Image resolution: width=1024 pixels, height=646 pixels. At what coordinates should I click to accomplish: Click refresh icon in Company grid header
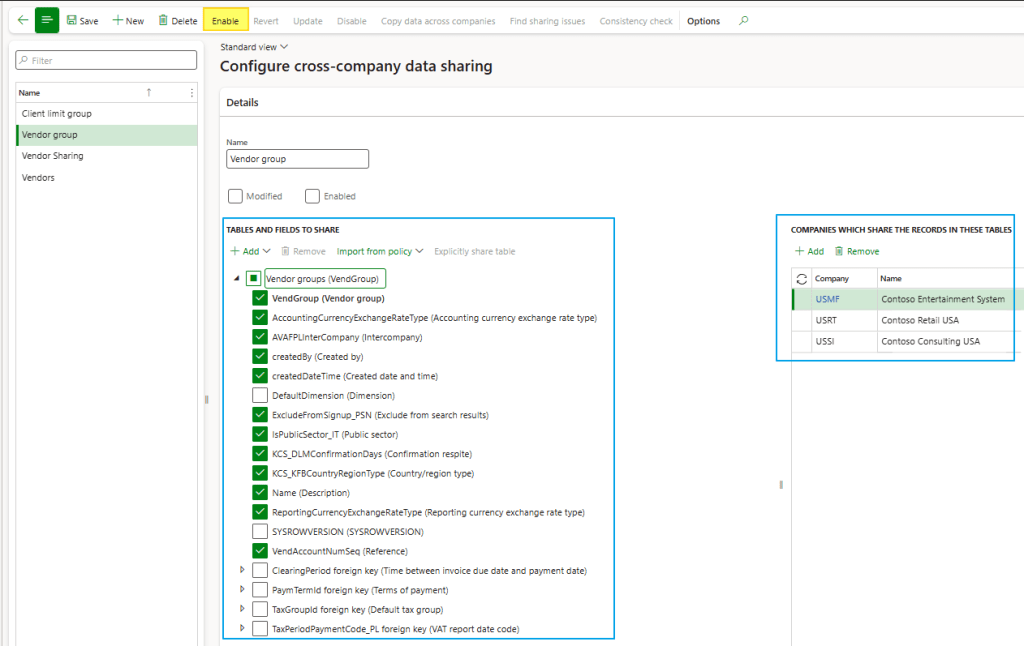(x=801, y=278)
